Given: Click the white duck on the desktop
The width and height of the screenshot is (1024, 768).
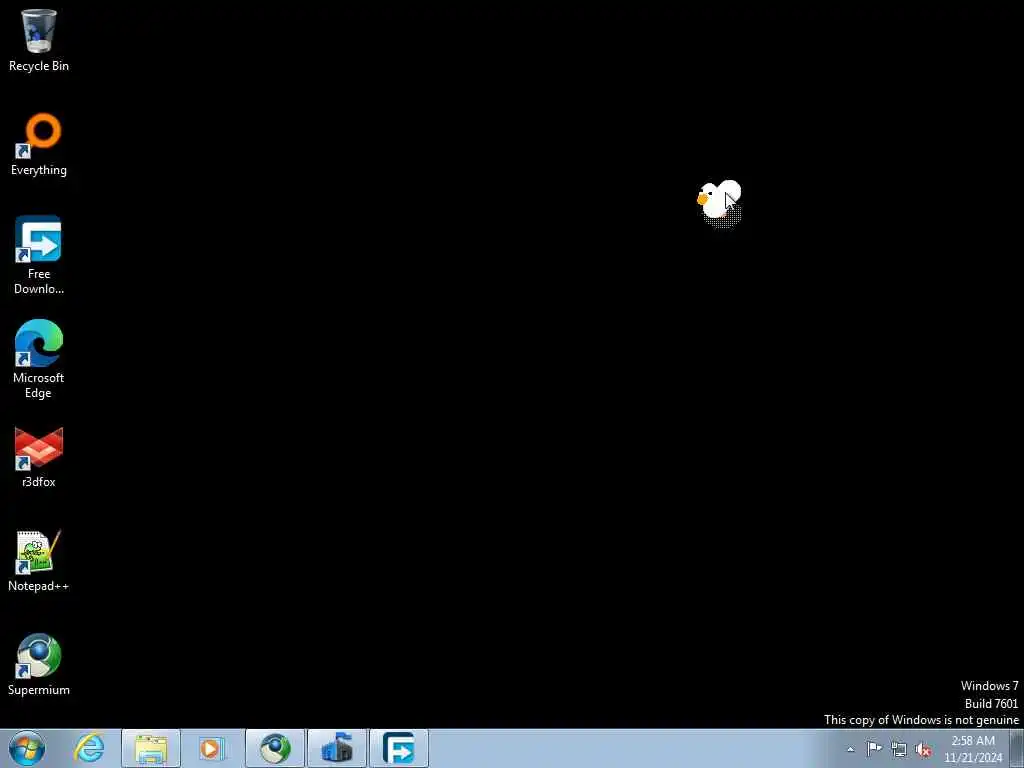Looking at the screenshot, I should [719, 200].
